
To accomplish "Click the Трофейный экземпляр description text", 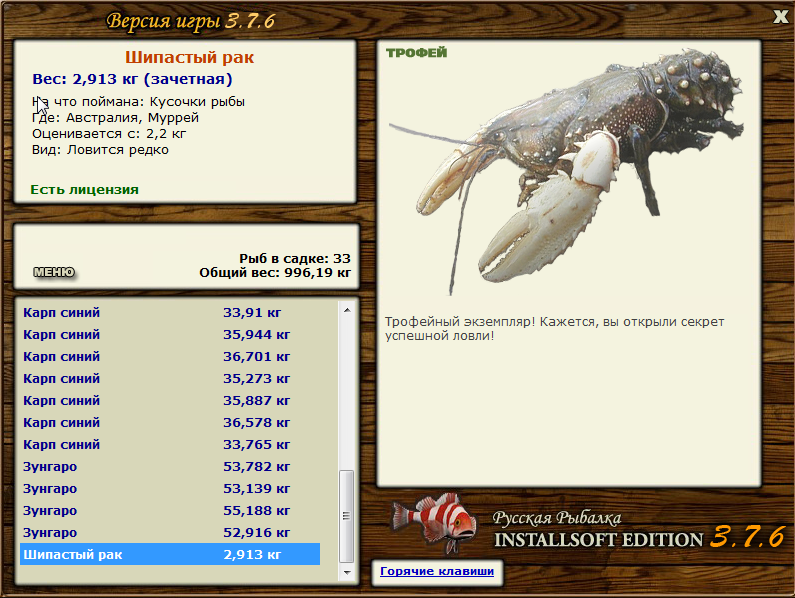I will pos(555,329).
